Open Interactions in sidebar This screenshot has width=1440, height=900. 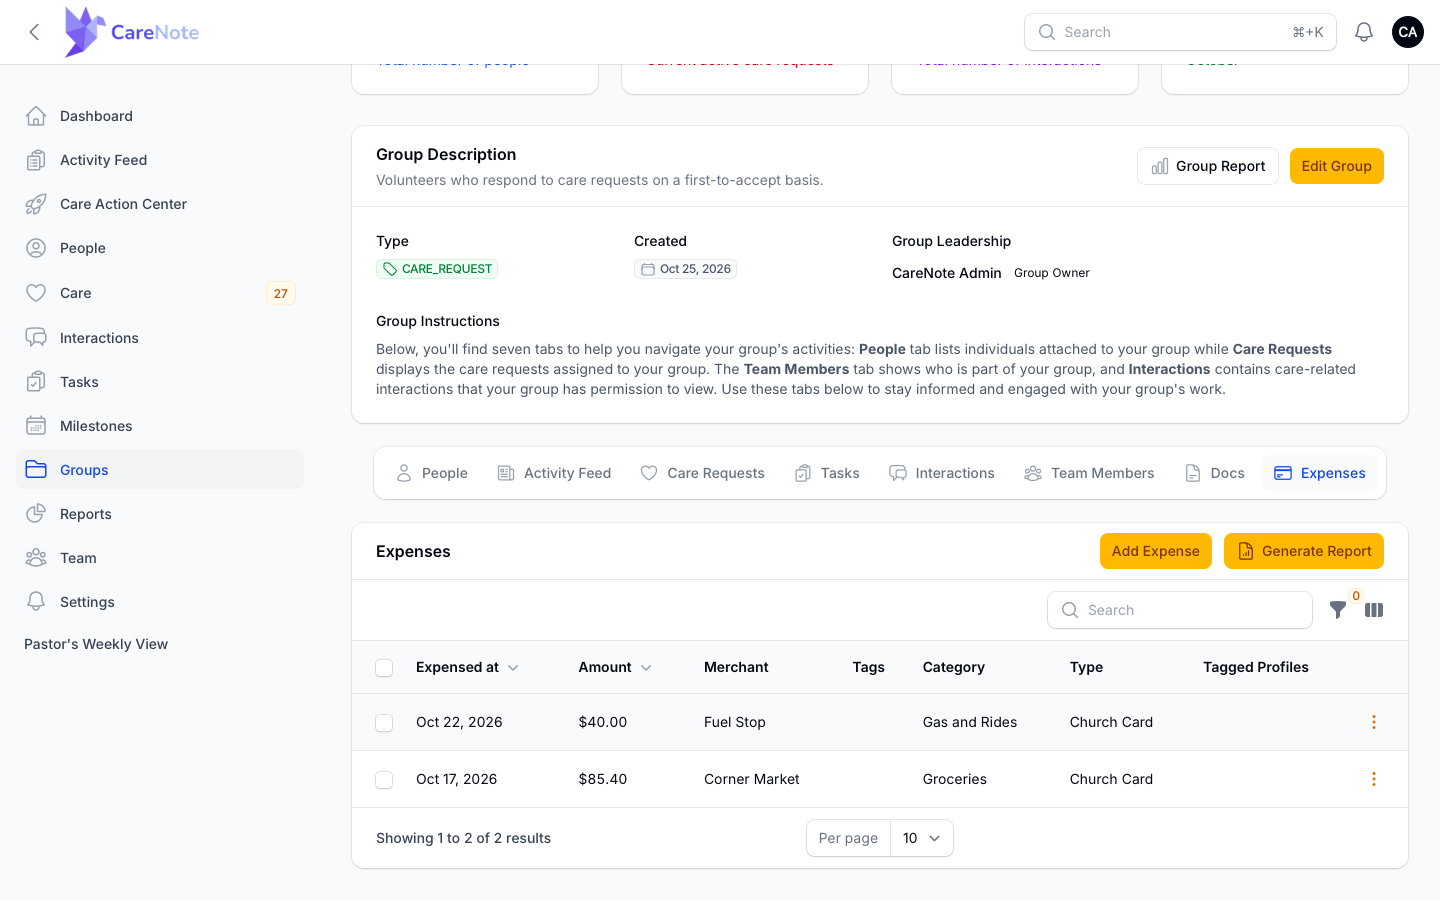point(160,338)
